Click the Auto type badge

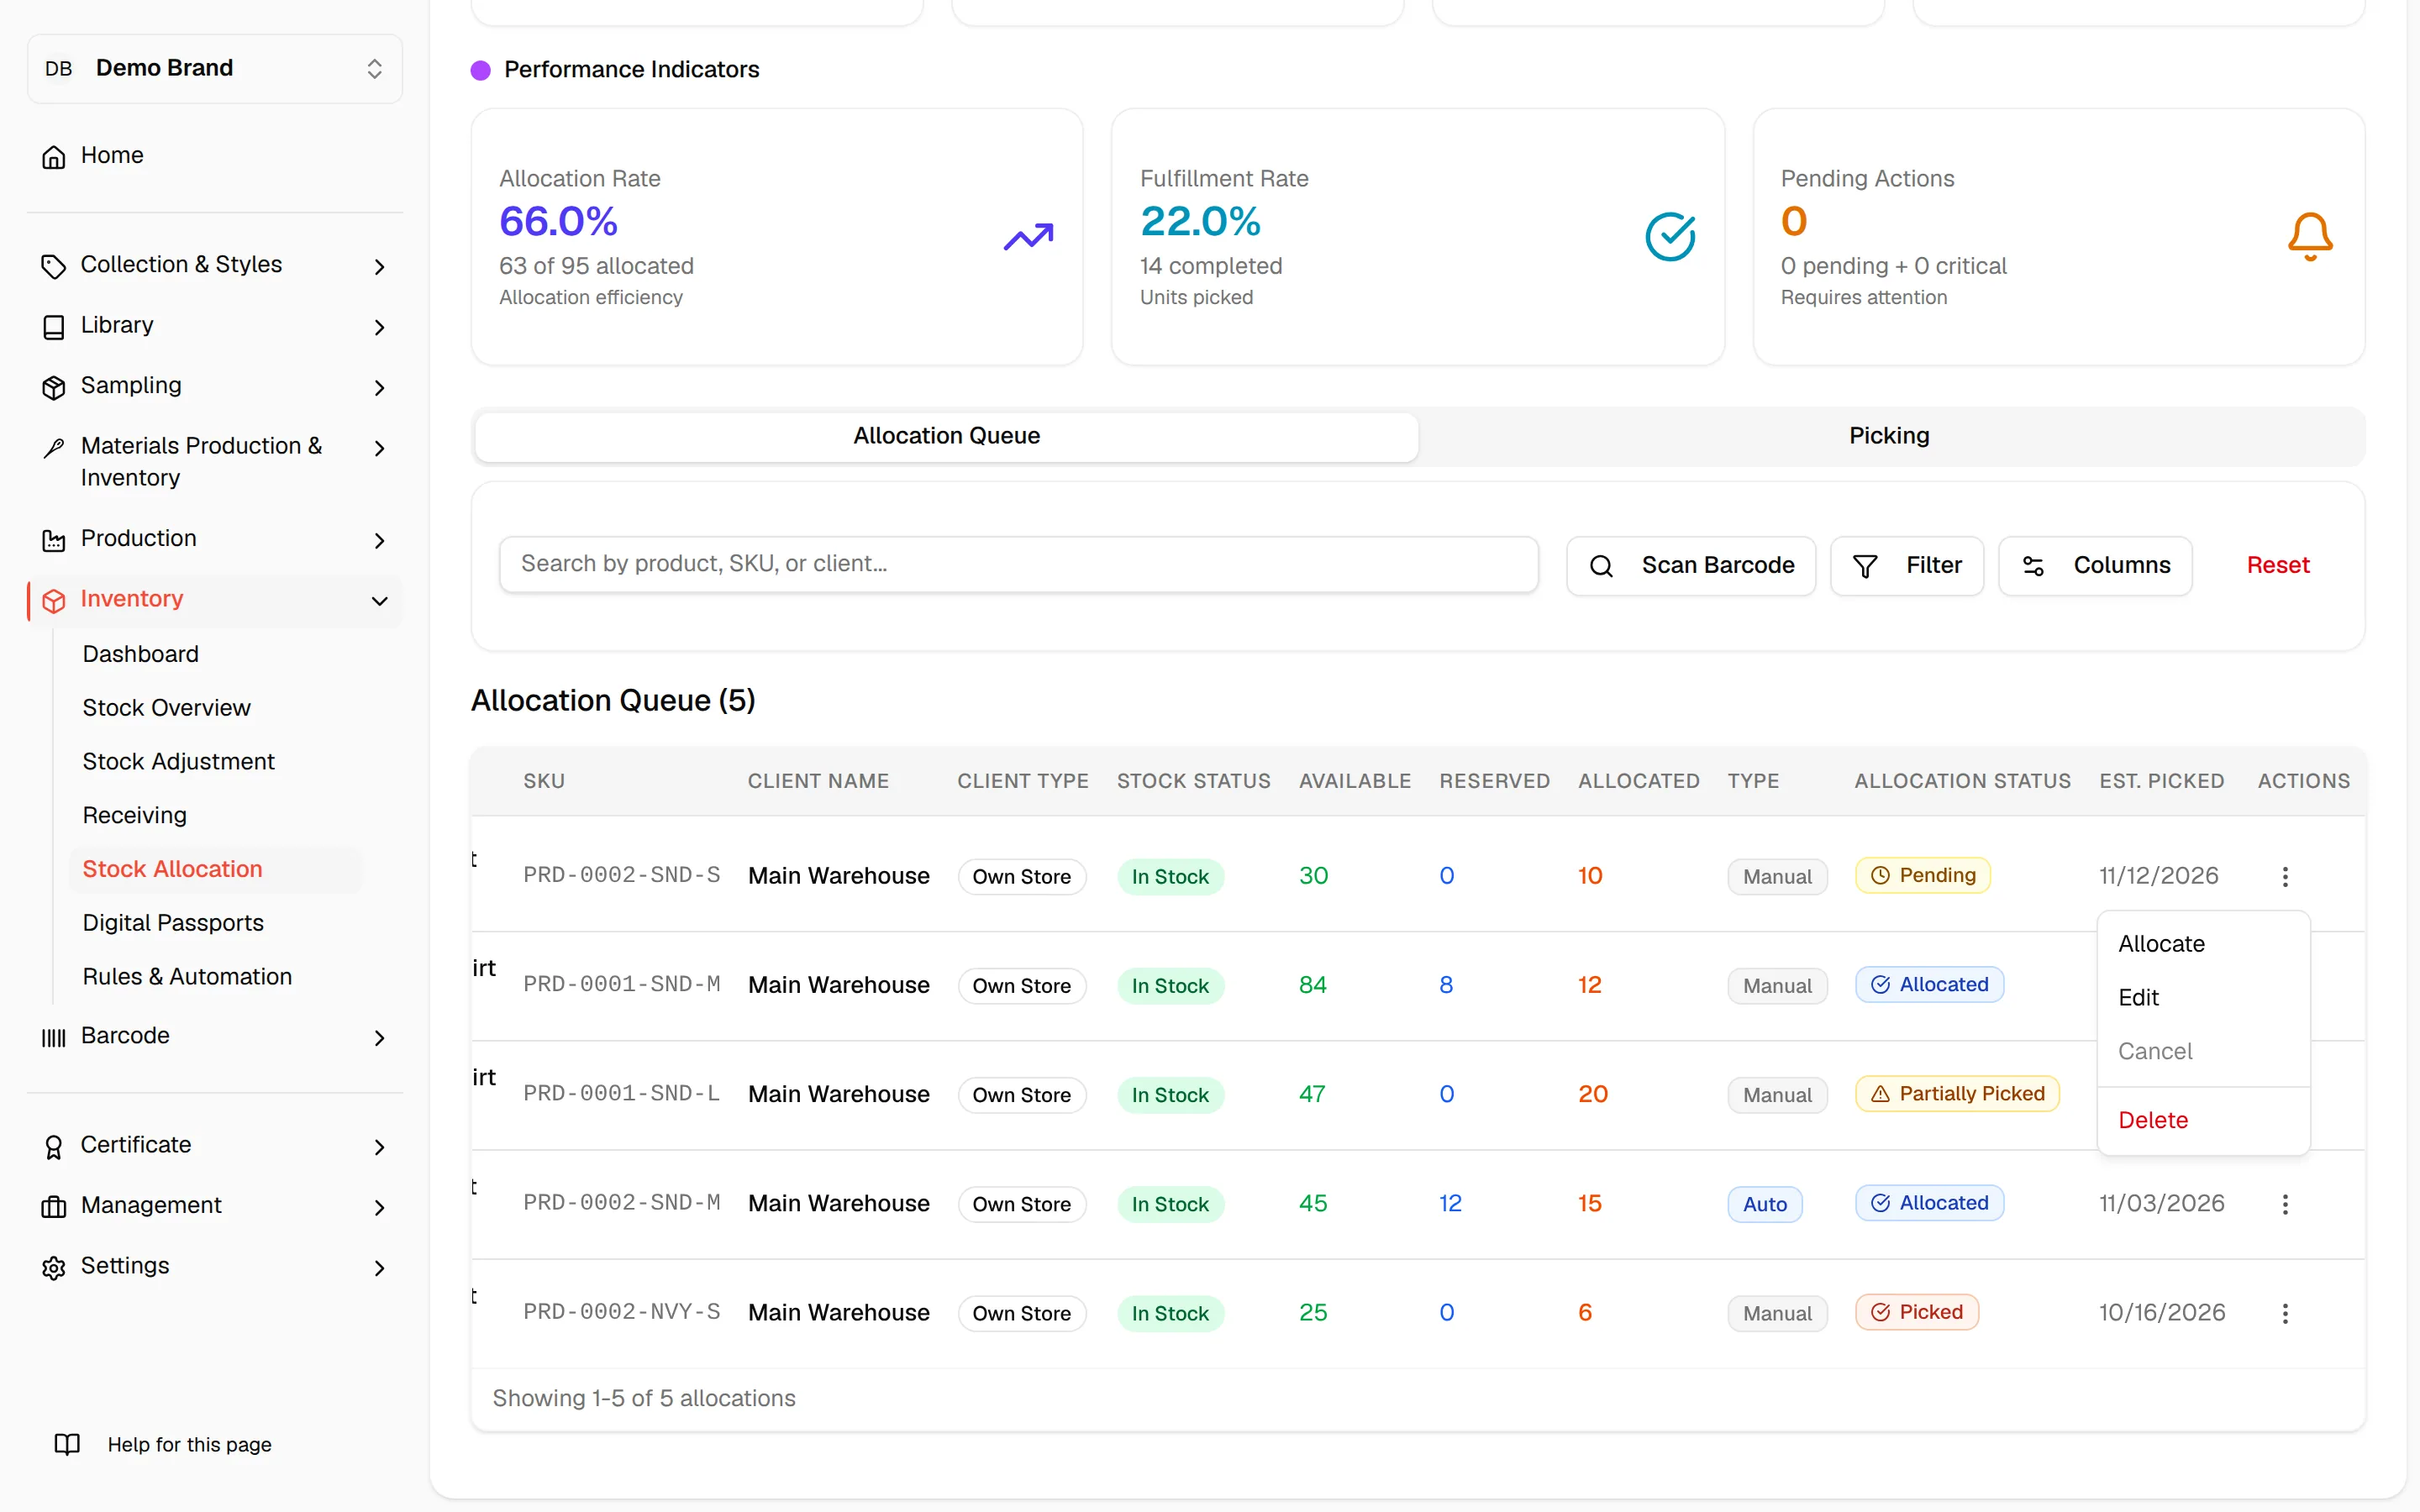(x=1764, y=1204)
